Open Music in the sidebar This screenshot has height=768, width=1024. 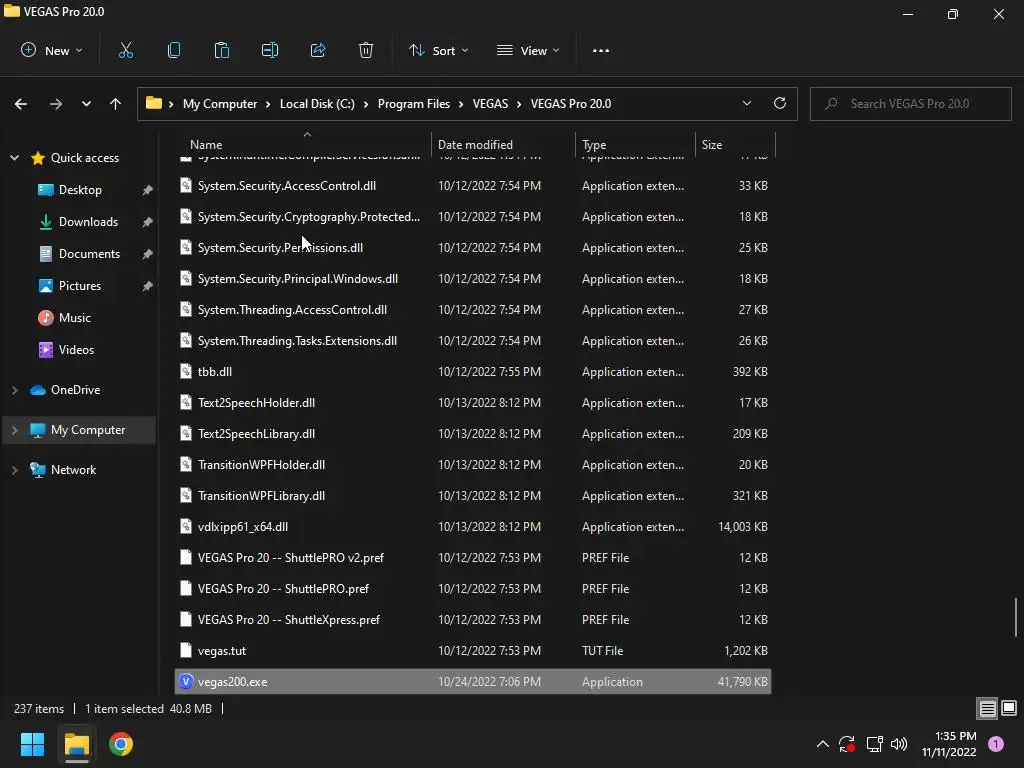[74, 318]
